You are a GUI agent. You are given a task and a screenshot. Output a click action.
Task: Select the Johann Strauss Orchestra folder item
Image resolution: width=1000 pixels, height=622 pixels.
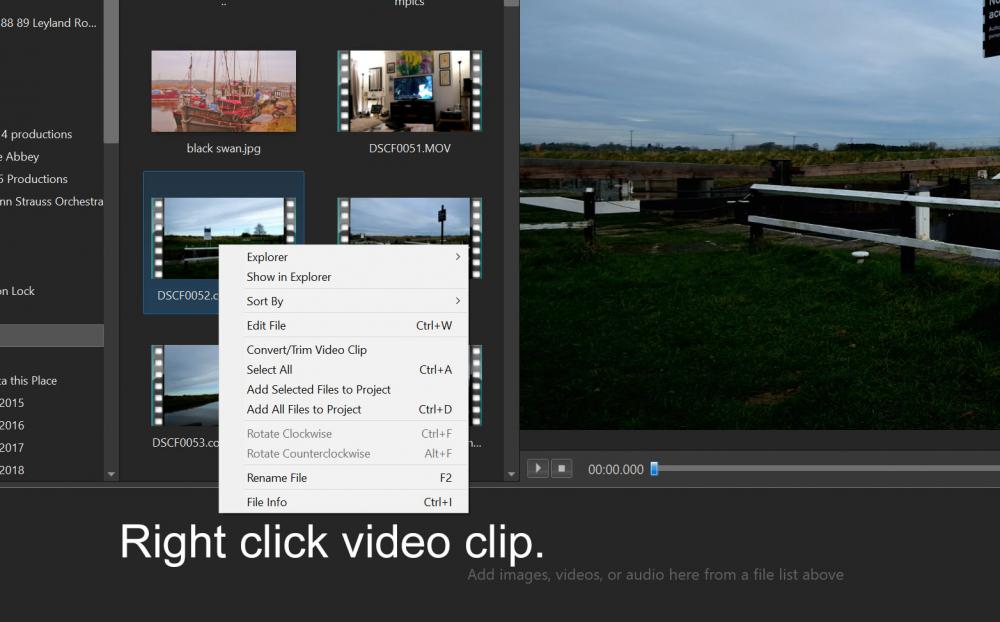(50, 202)
